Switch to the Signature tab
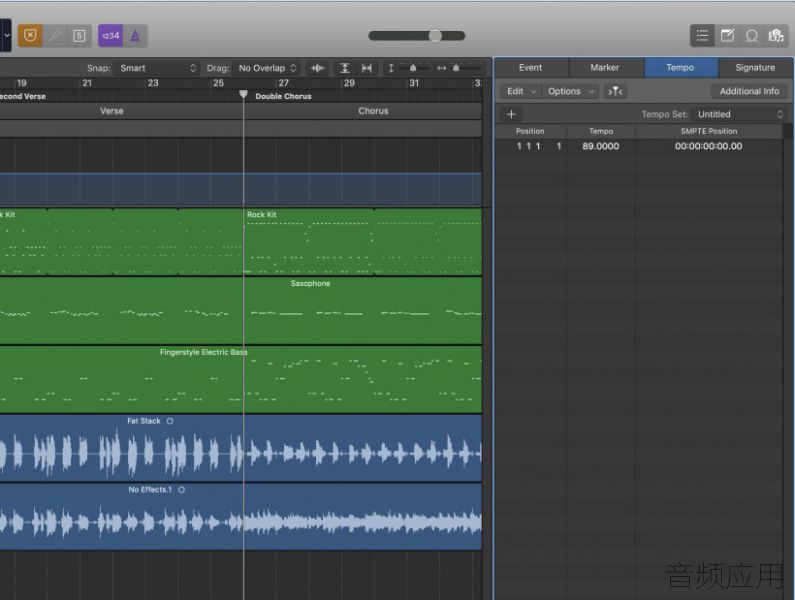 click(755, 67)
